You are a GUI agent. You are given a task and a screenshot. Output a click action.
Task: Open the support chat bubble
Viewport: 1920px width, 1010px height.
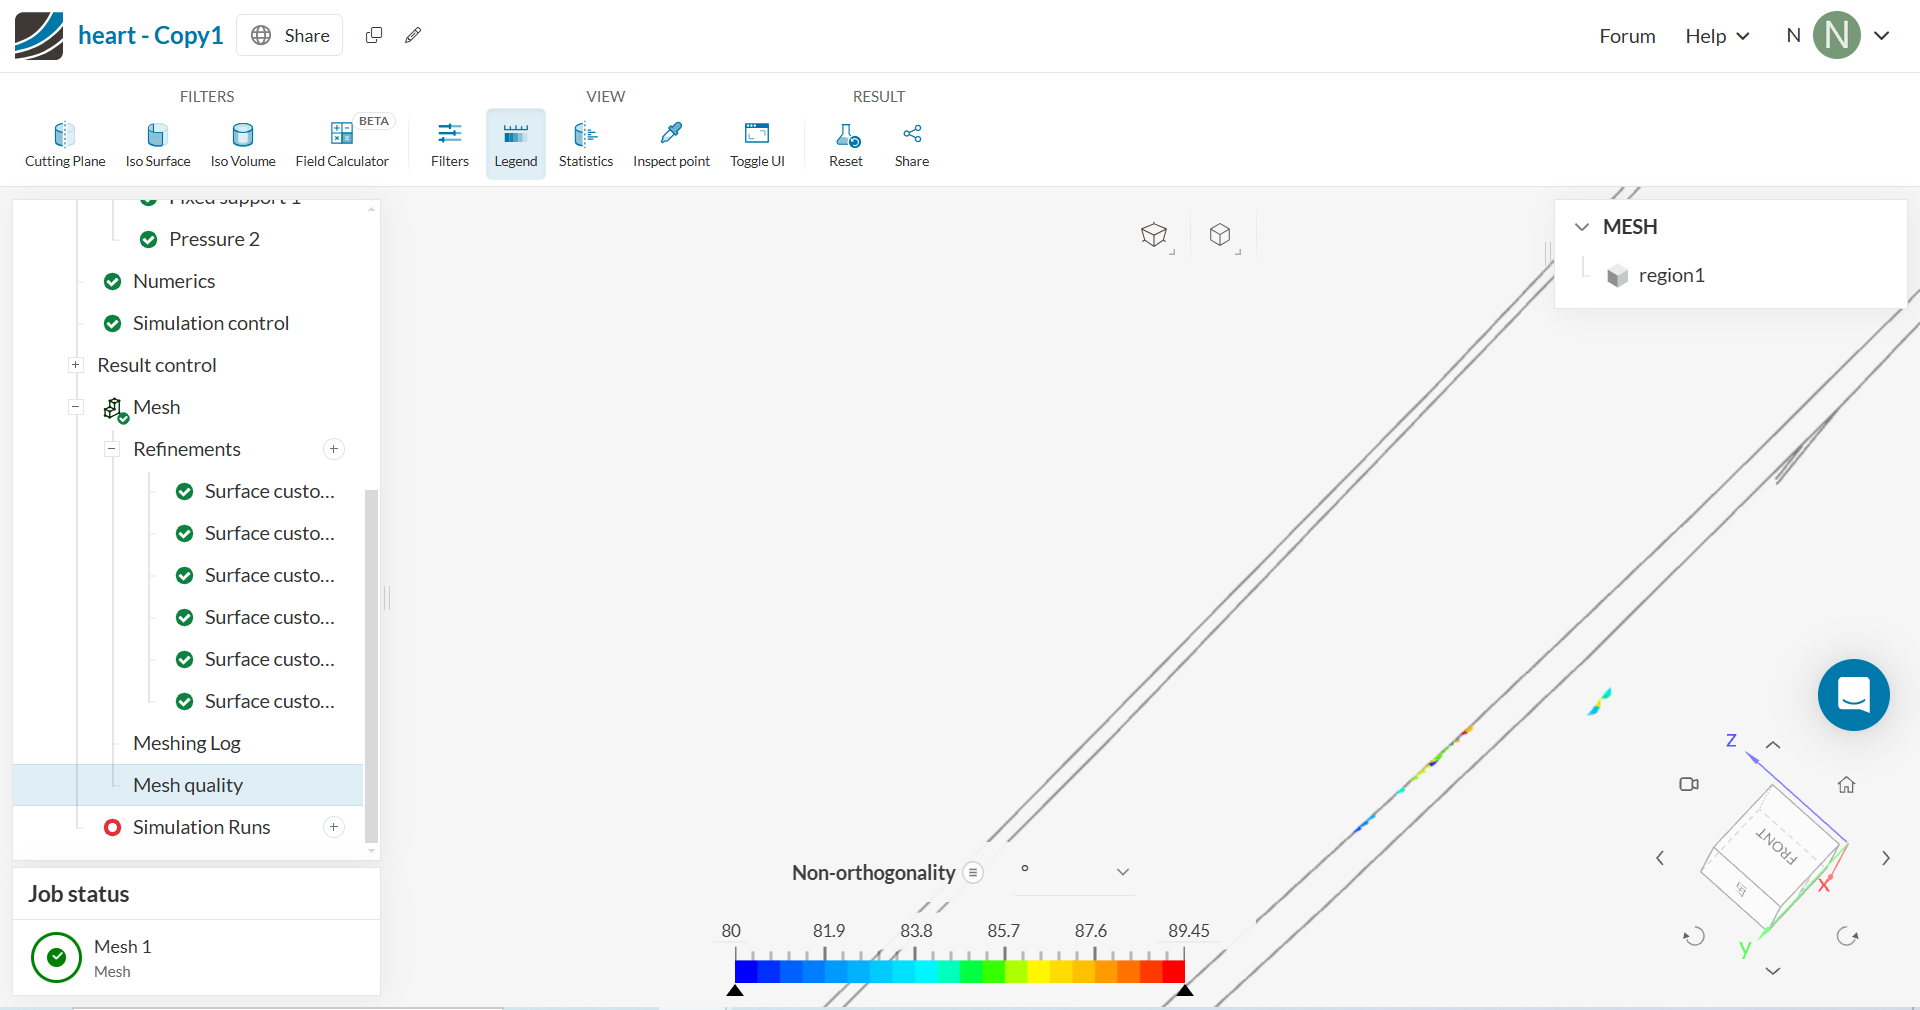1854,695
